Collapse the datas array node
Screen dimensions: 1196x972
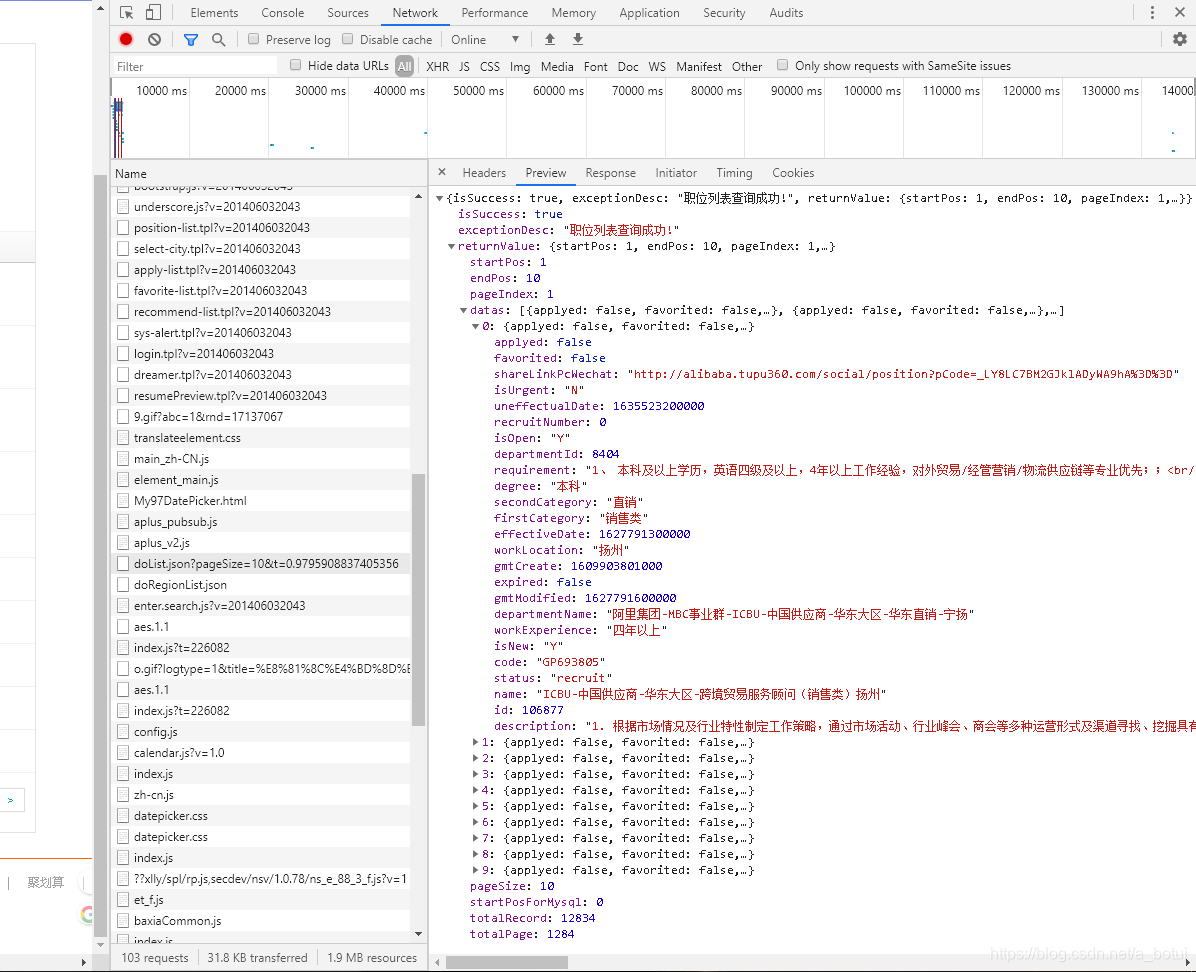463,311
